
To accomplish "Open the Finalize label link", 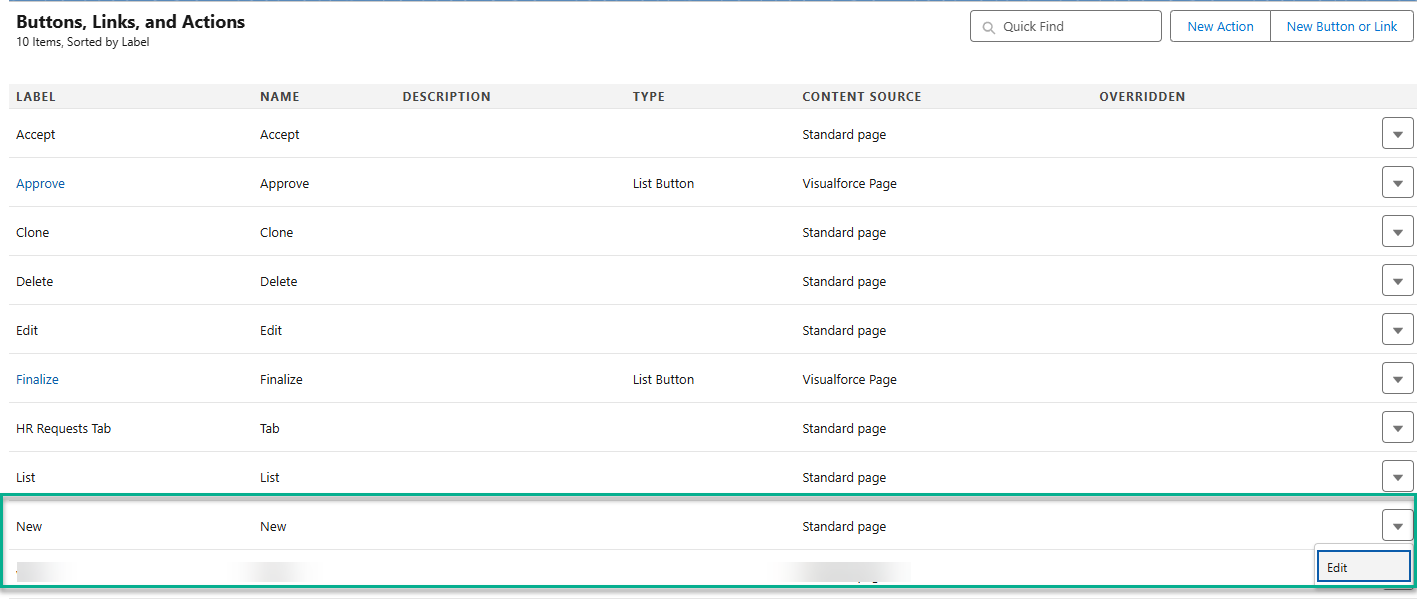I will click(x=37, y=380).
